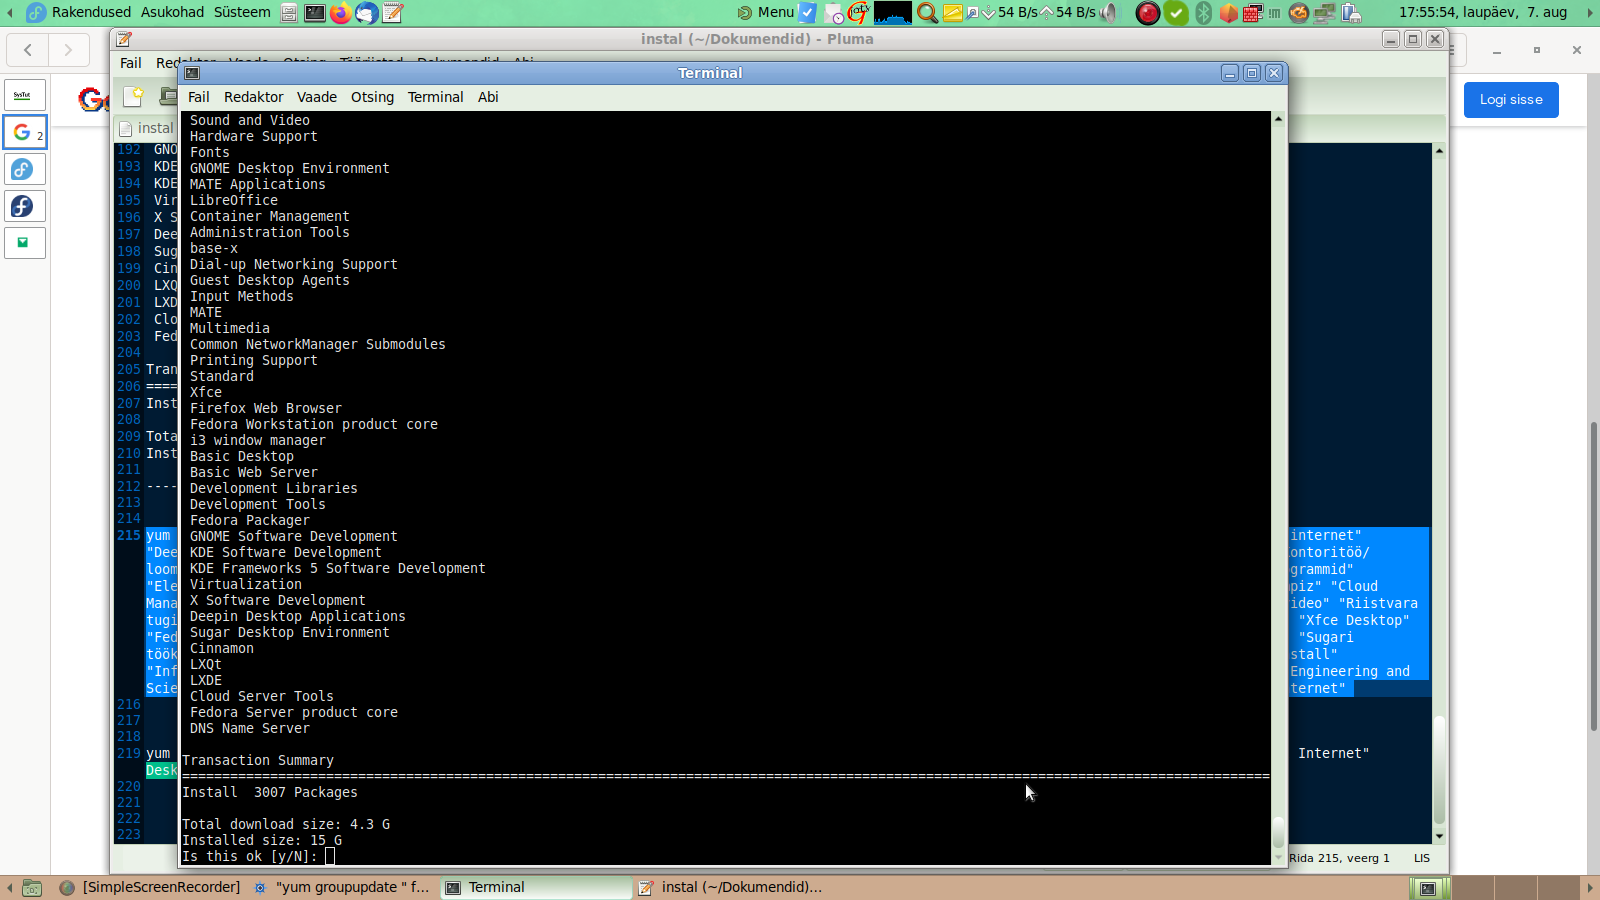The width and height of the screenshot is (1600, 900).
Task: Click the Fedora logo on the top panel
Action: coord(36,13)
